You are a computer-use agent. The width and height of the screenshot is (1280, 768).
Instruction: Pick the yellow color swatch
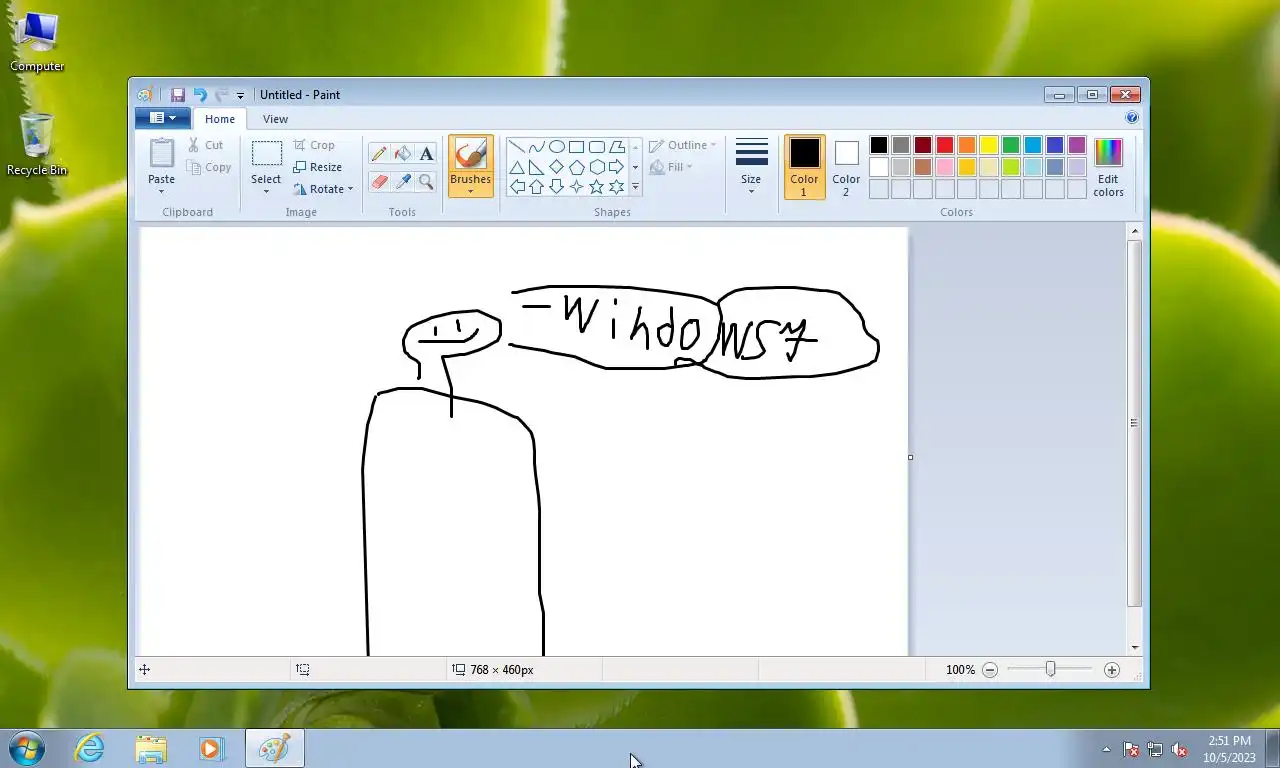[989, 145]
